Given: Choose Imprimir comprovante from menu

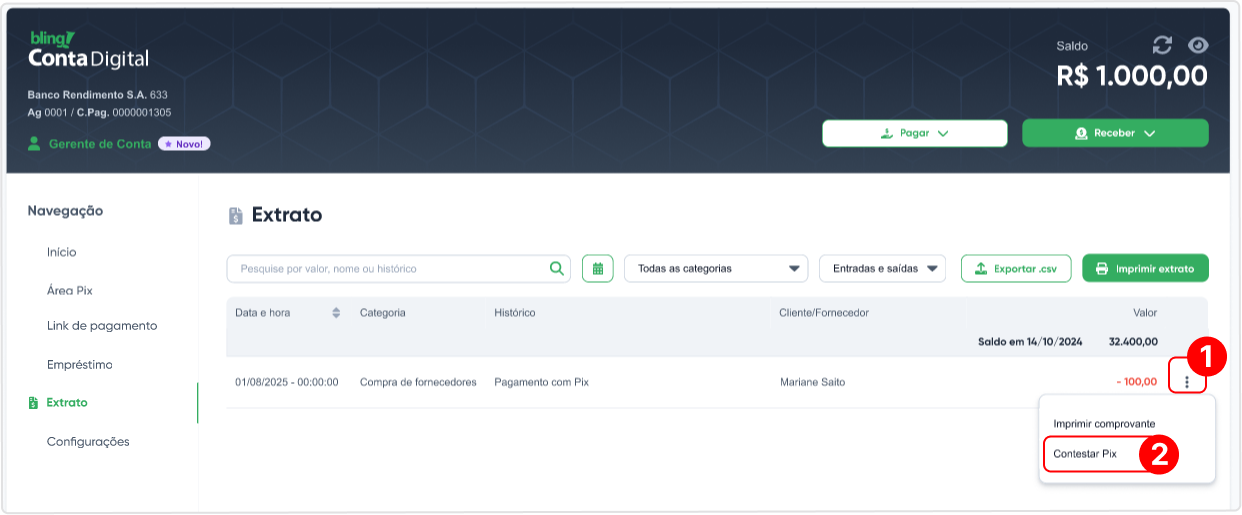Looking at the screenshot, I should tap(1104, 424).
